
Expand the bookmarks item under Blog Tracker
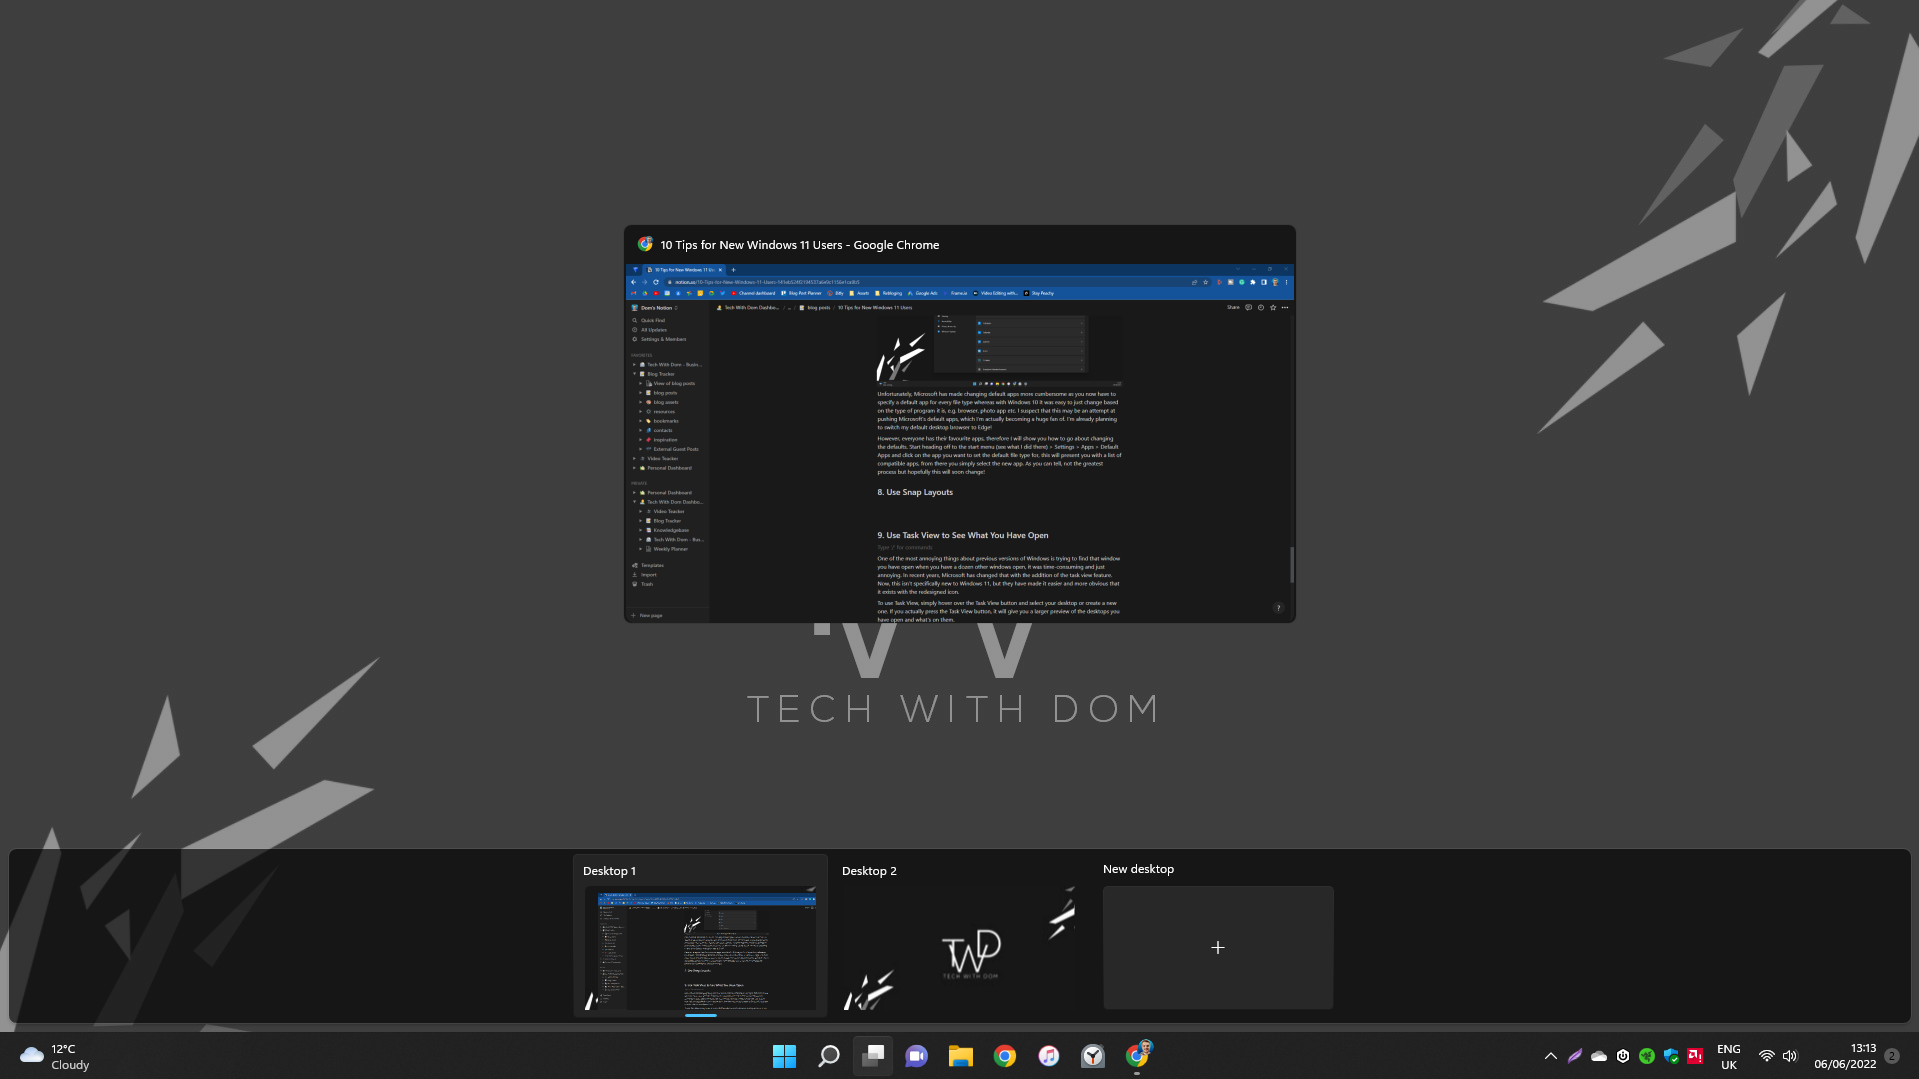[x=641, y=421]
